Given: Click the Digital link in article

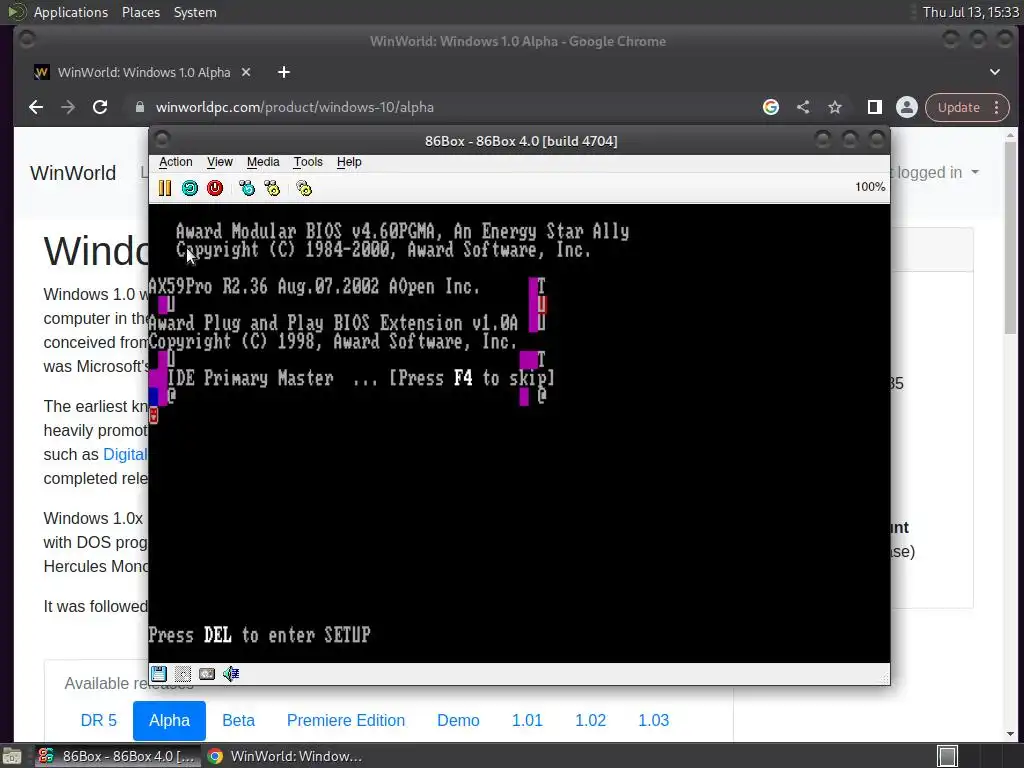Looking at the screenshot, I should coord(125,455).
